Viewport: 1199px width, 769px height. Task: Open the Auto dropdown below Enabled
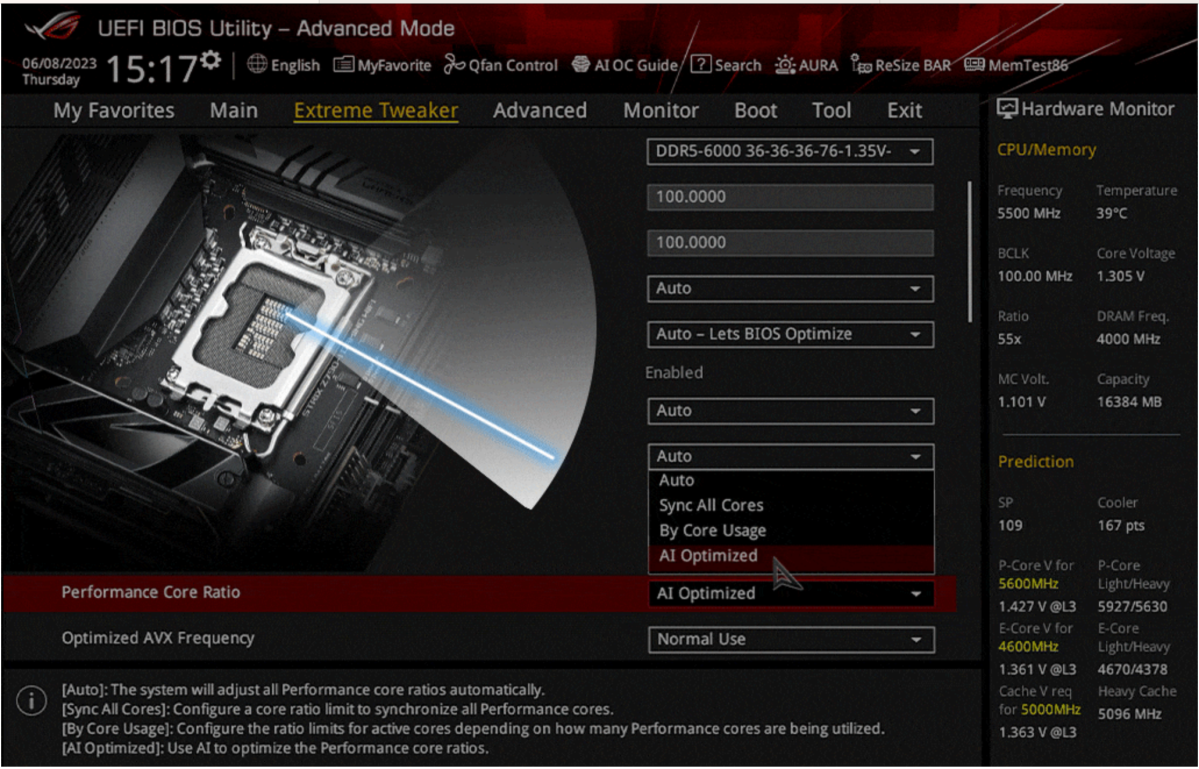coord(790,411)
